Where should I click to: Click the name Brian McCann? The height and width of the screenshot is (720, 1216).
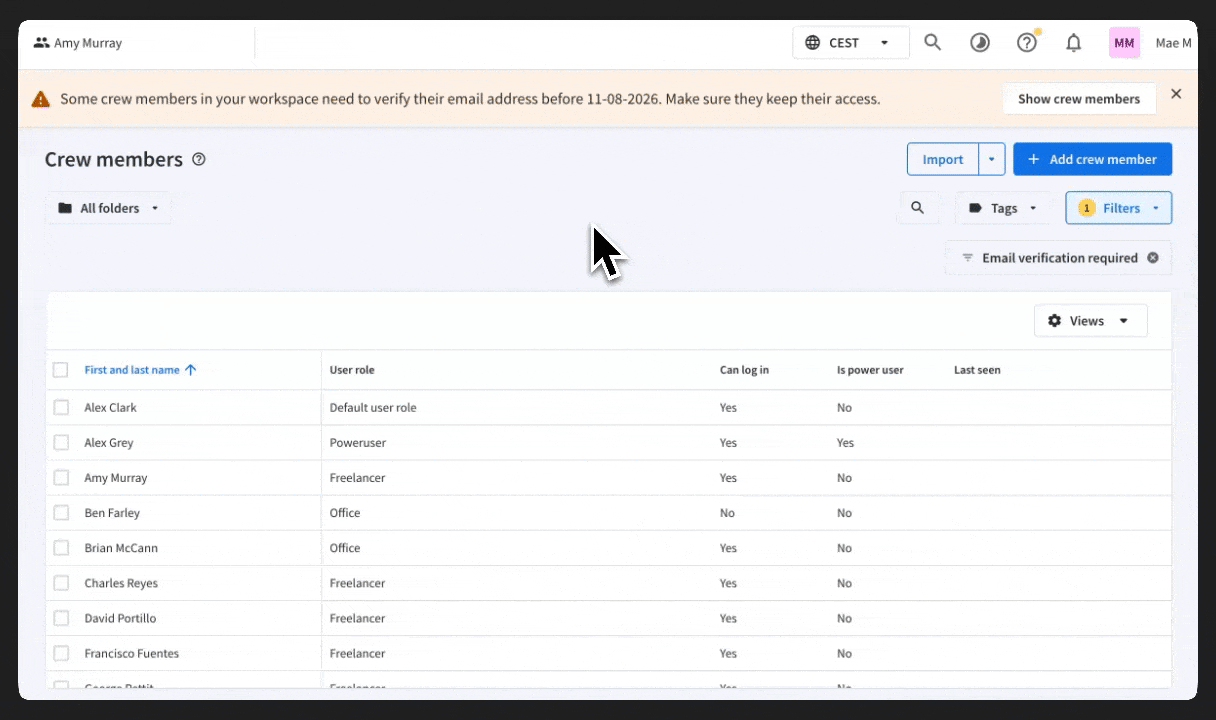(x=121, y=548)
